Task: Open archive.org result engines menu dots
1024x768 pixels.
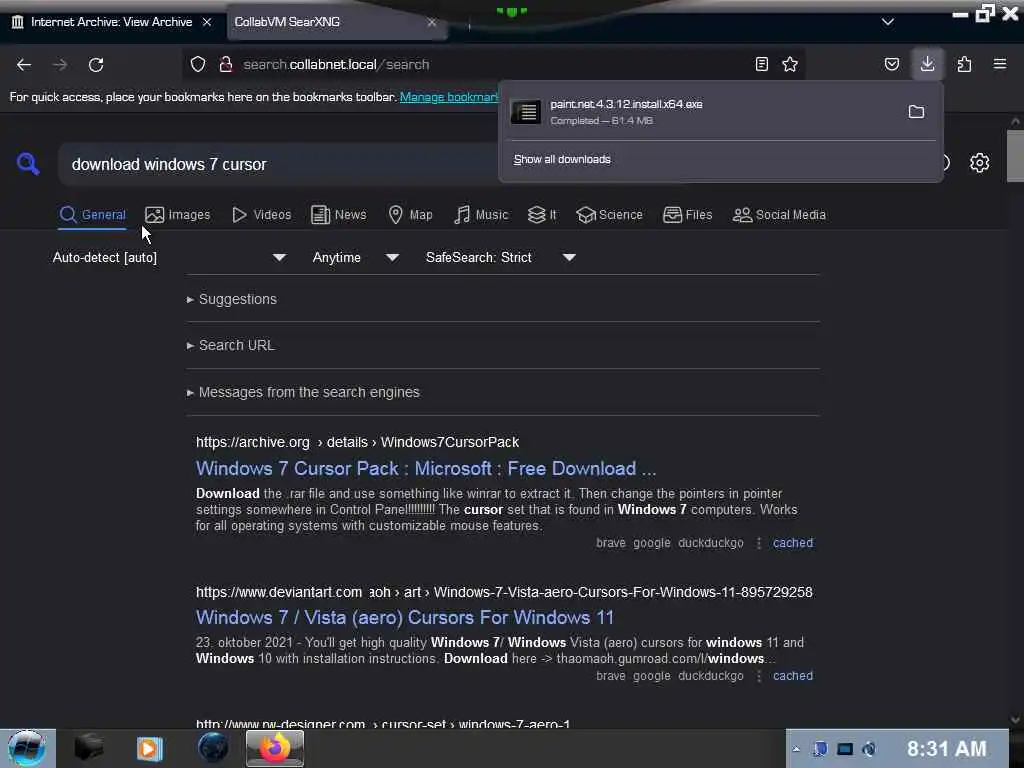Action: (x=759, y=543)
